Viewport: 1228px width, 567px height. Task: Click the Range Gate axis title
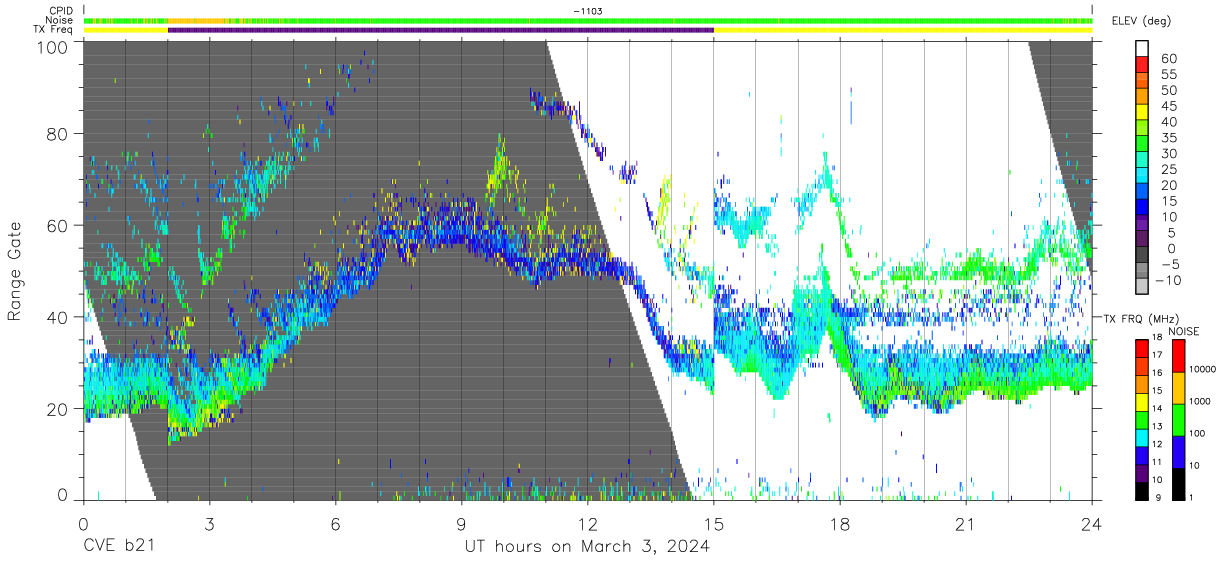click(x=16, y=271)
